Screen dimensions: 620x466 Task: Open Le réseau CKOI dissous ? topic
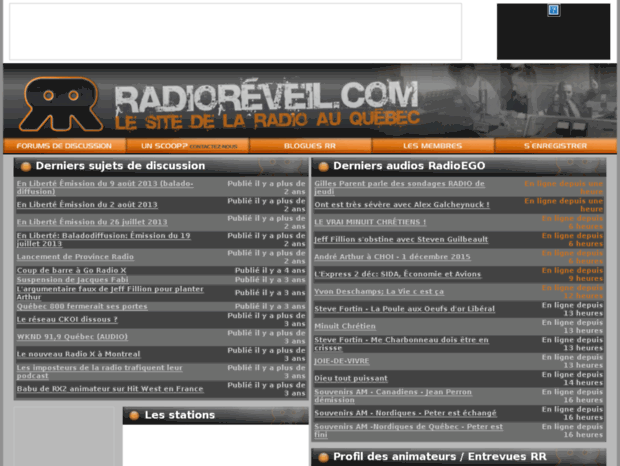[67, 319]
